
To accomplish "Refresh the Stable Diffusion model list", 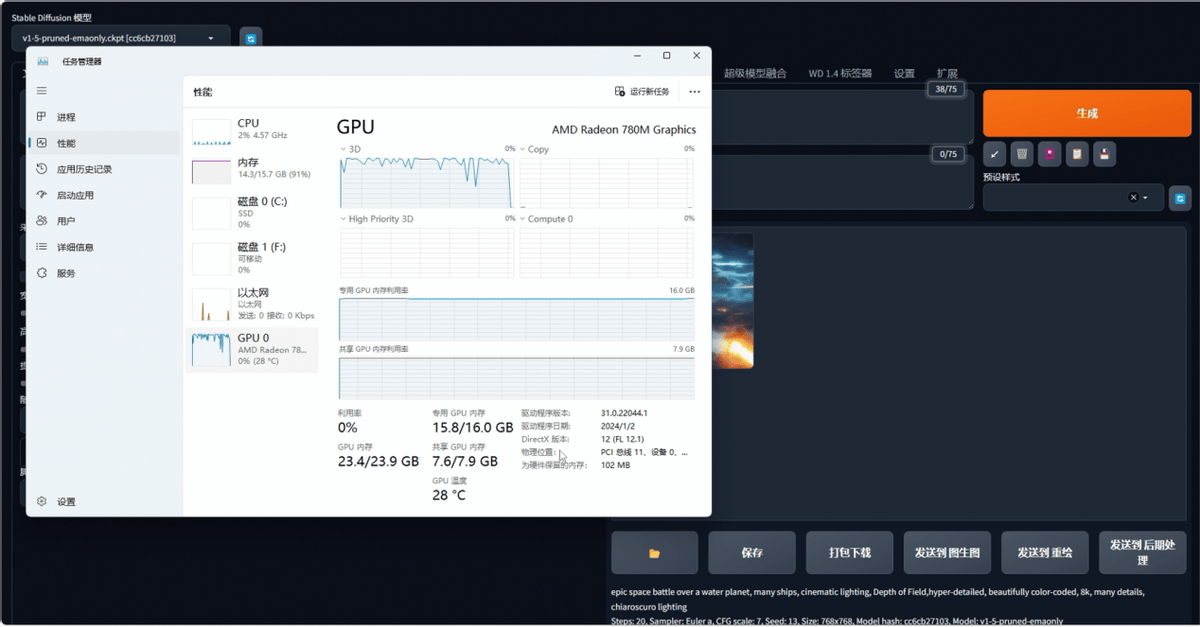I will tap(251, 39).
